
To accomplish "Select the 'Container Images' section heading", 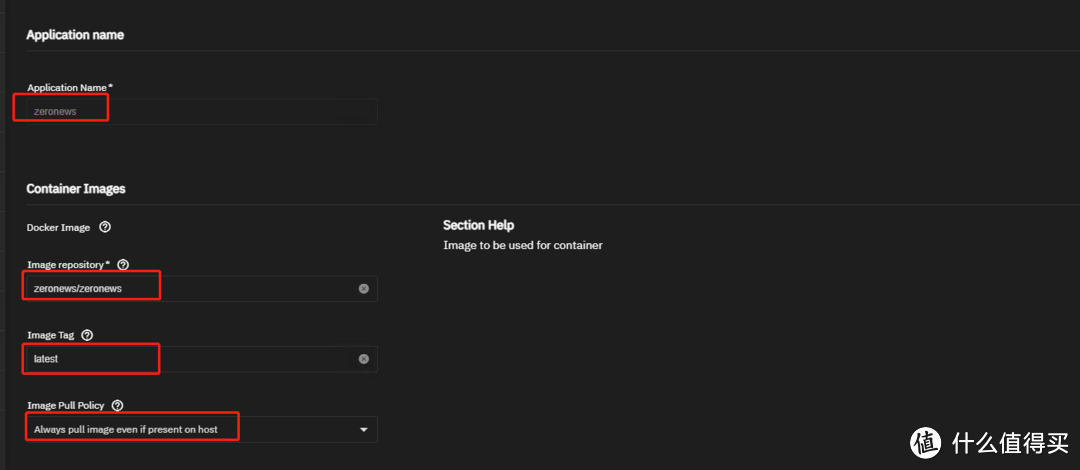I will (76, 188).
